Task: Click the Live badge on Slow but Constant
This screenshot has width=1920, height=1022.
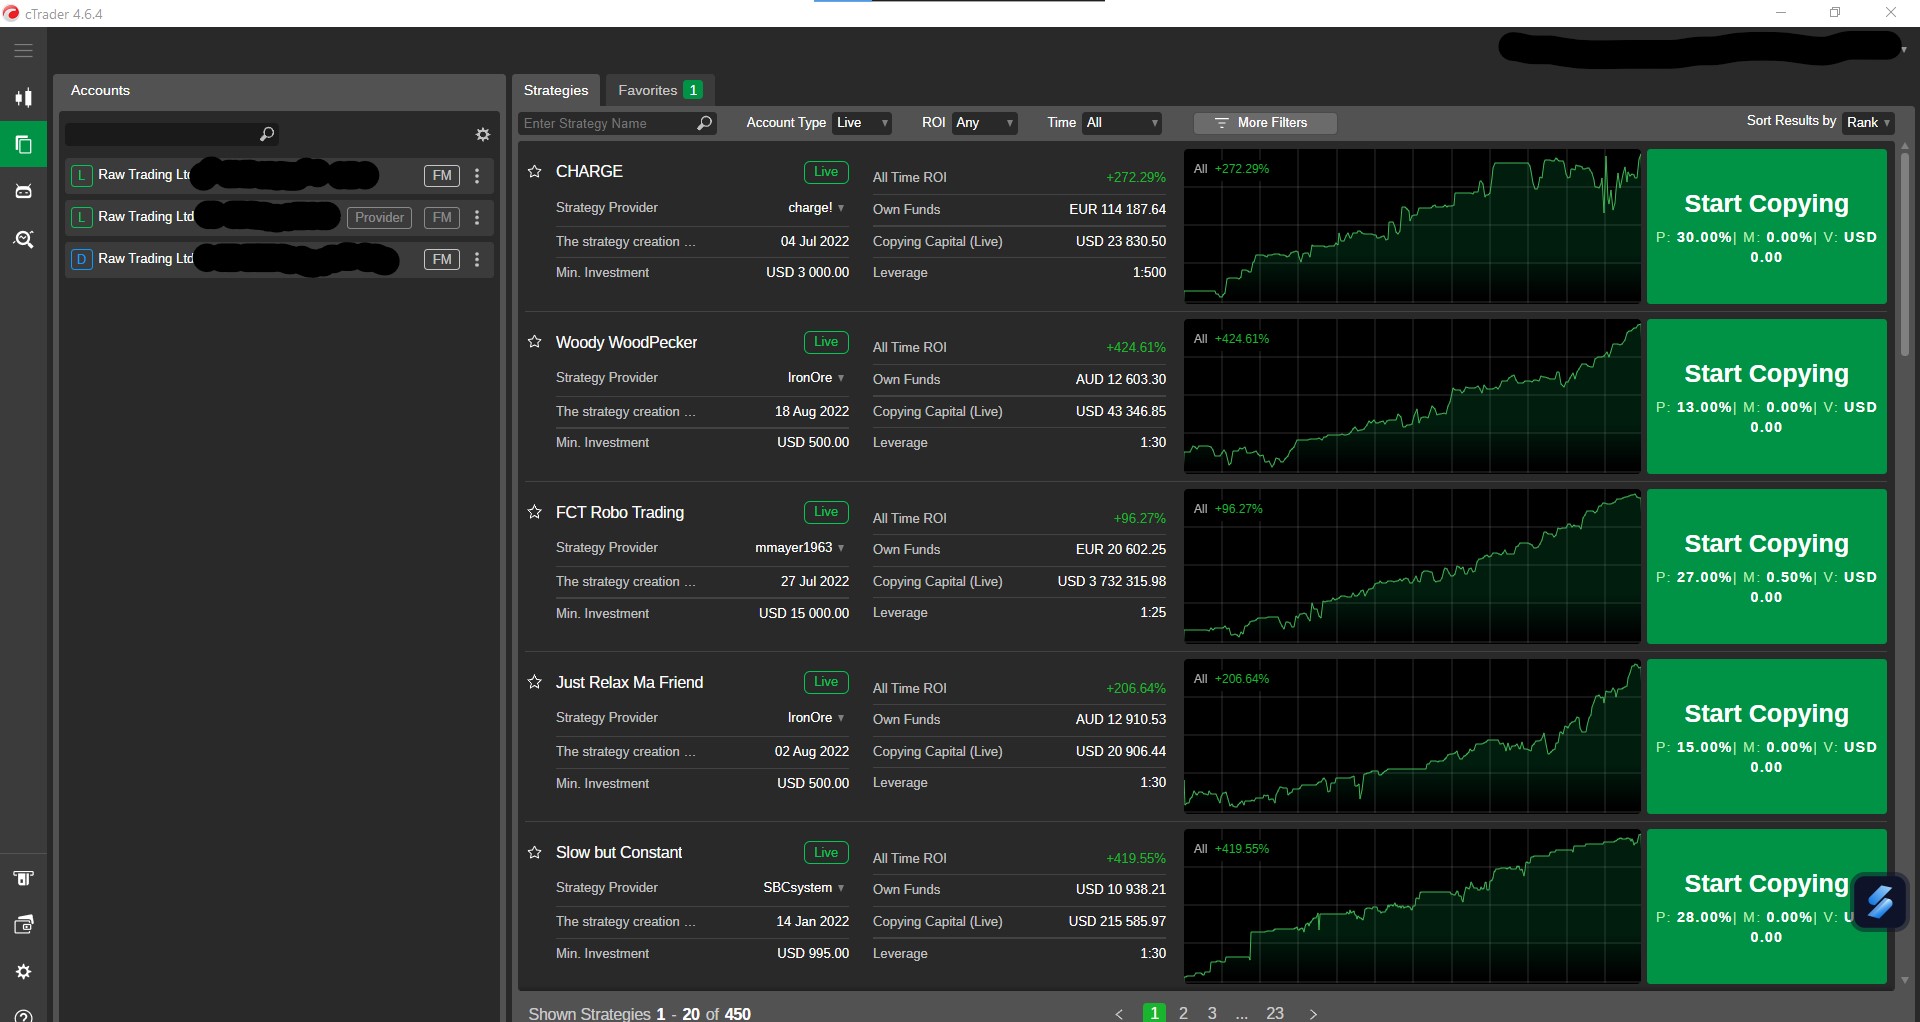Action: 826,853
